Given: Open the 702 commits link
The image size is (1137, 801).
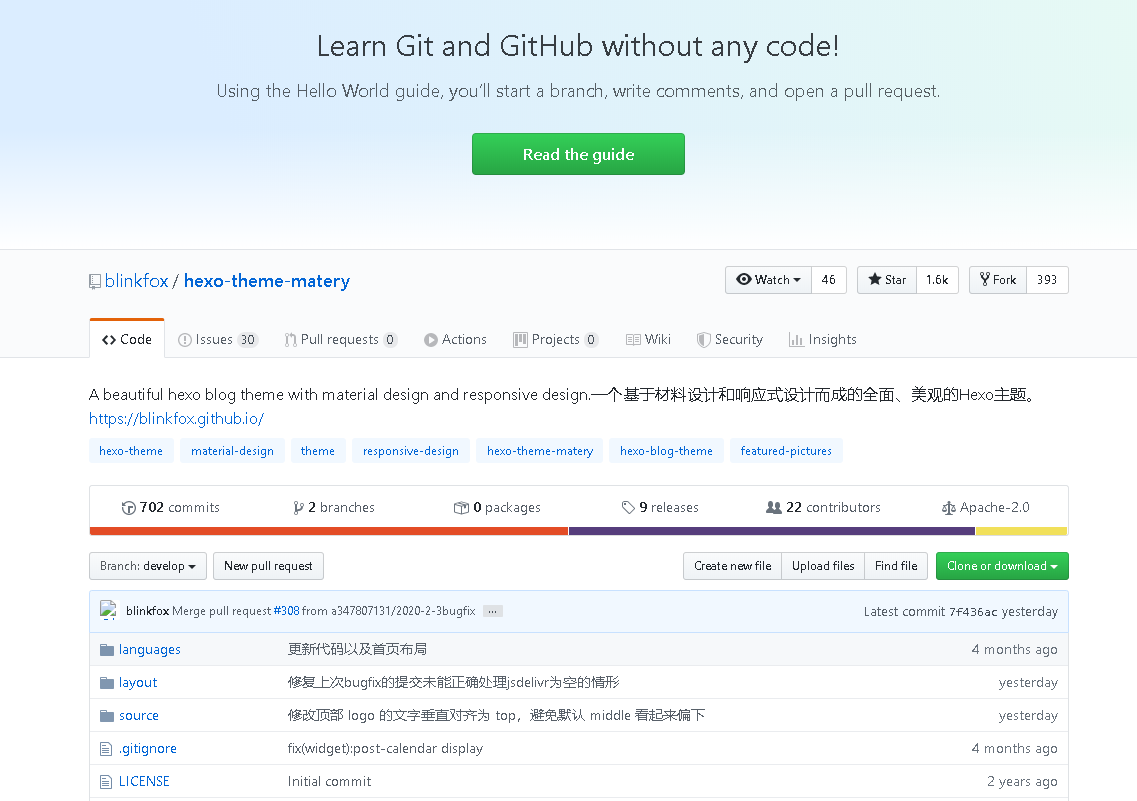Looking at the screenshot, I should click(x=170, y=507).
